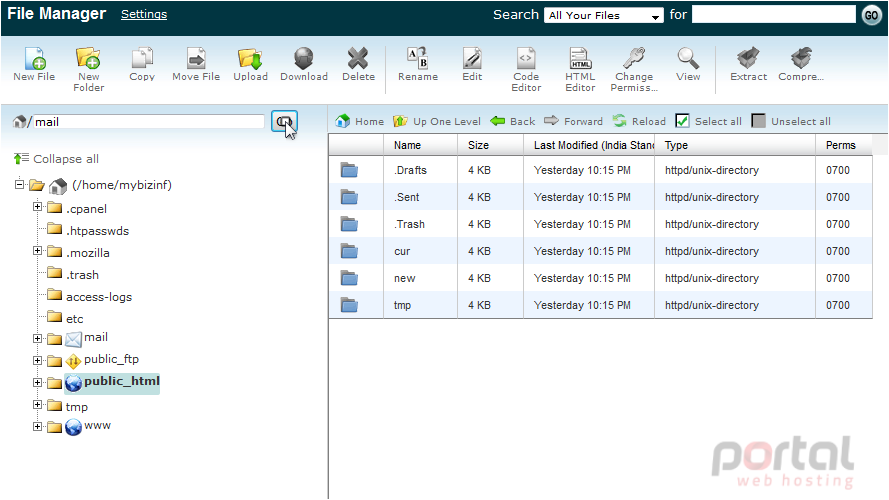Expand the www tree folder
Viewport: 889px width, 500px height.
click(37, 426)
